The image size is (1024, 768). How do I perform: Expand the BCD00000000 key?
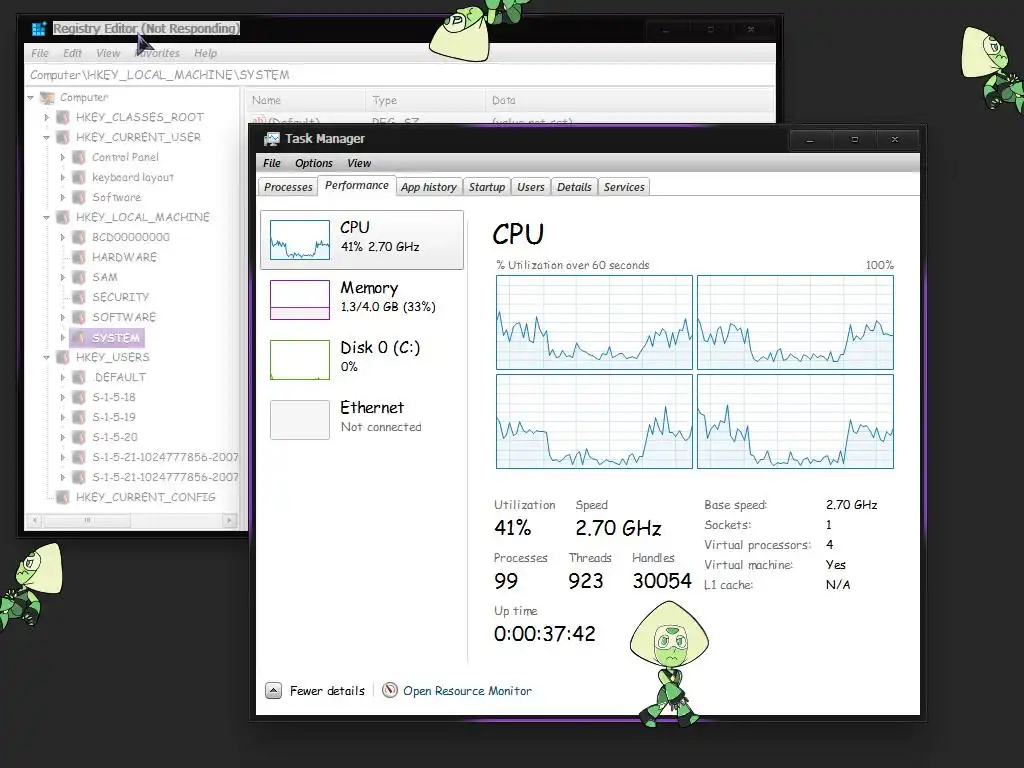coord(63,238)
